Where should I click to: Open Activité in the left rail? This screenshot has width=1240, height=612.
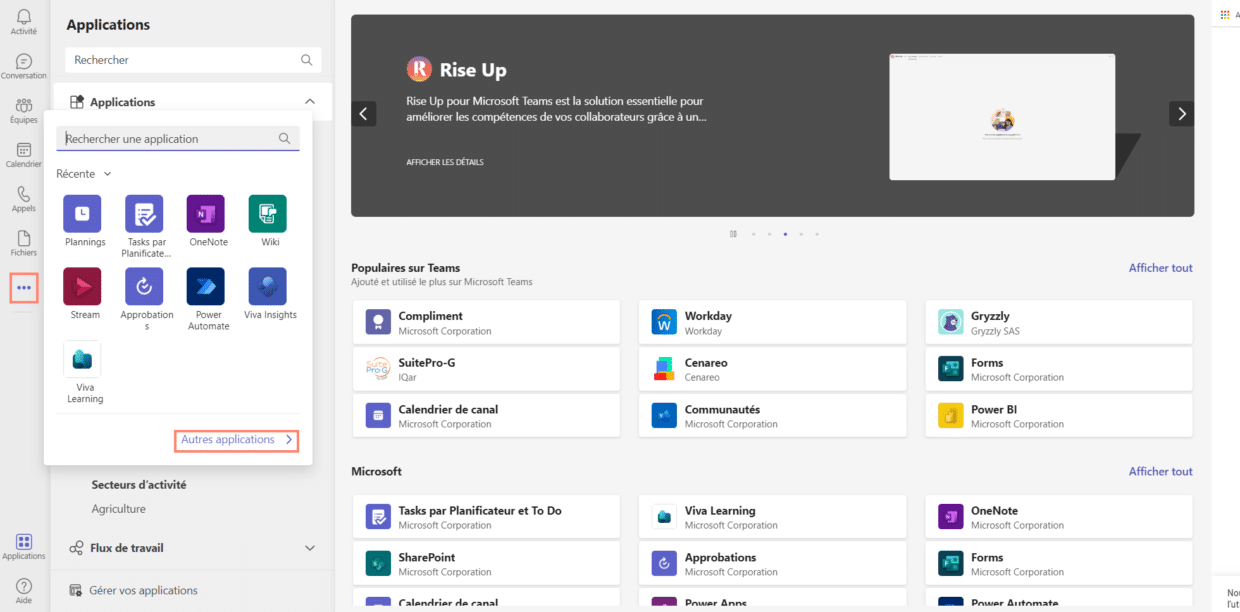pos(24,21)
